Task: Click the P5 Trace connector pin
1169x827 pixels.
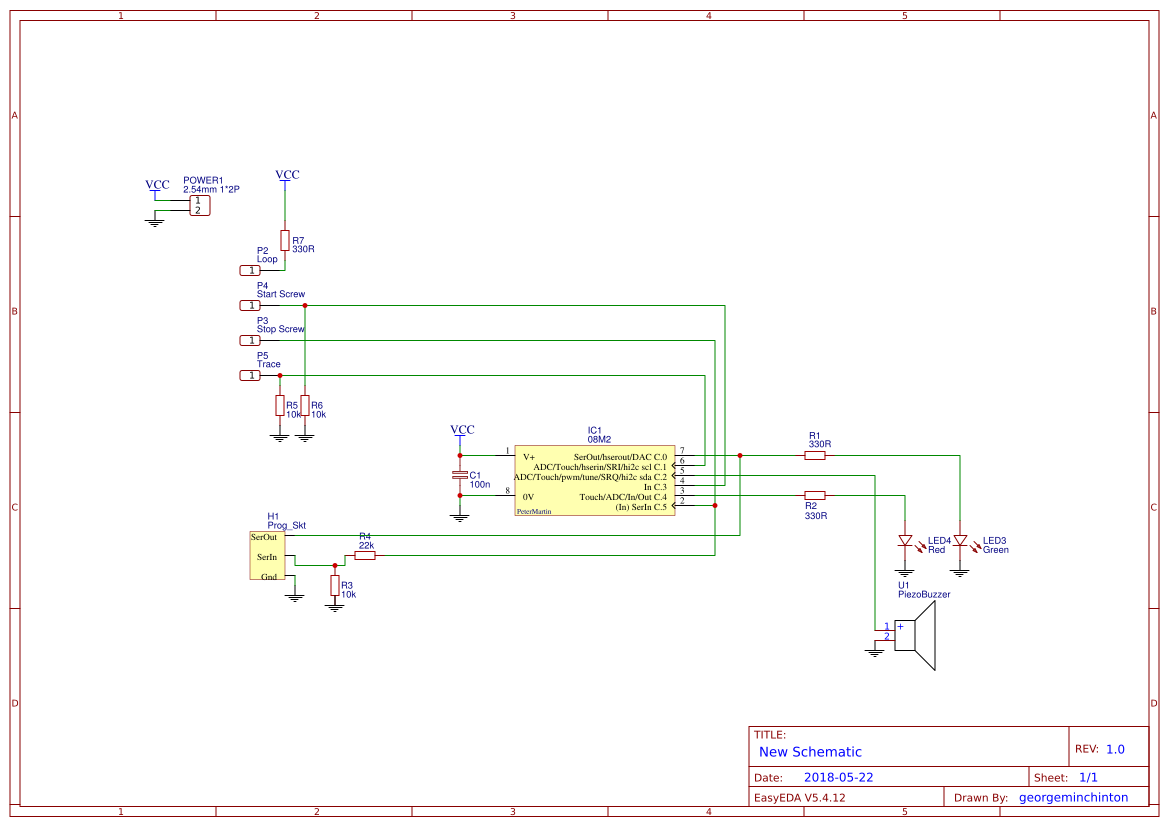Action: (x=250, y=376)
